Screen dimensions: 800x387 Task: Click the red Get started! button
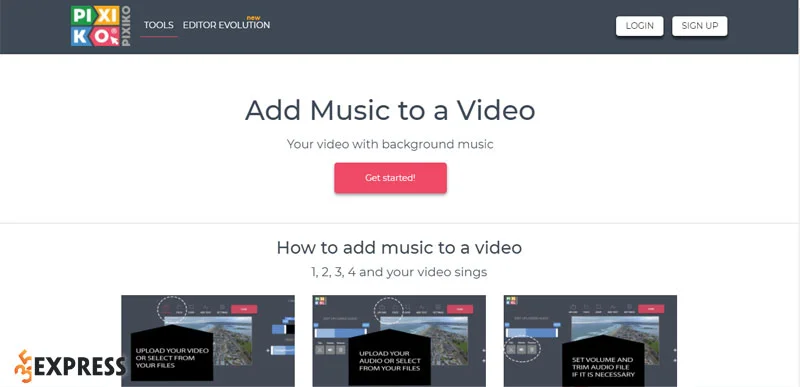[391, 178]
